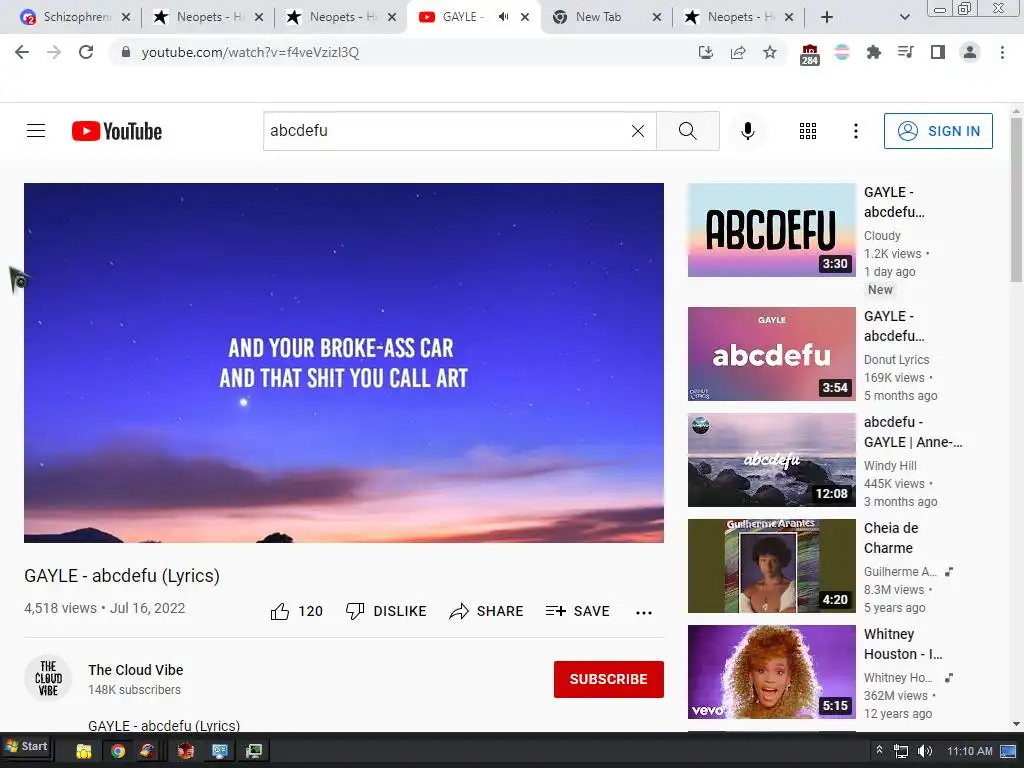The height and width of the screenshot is (768, 1024).
Task: Click the address bar URL
Action: click(x=250, y=52)
